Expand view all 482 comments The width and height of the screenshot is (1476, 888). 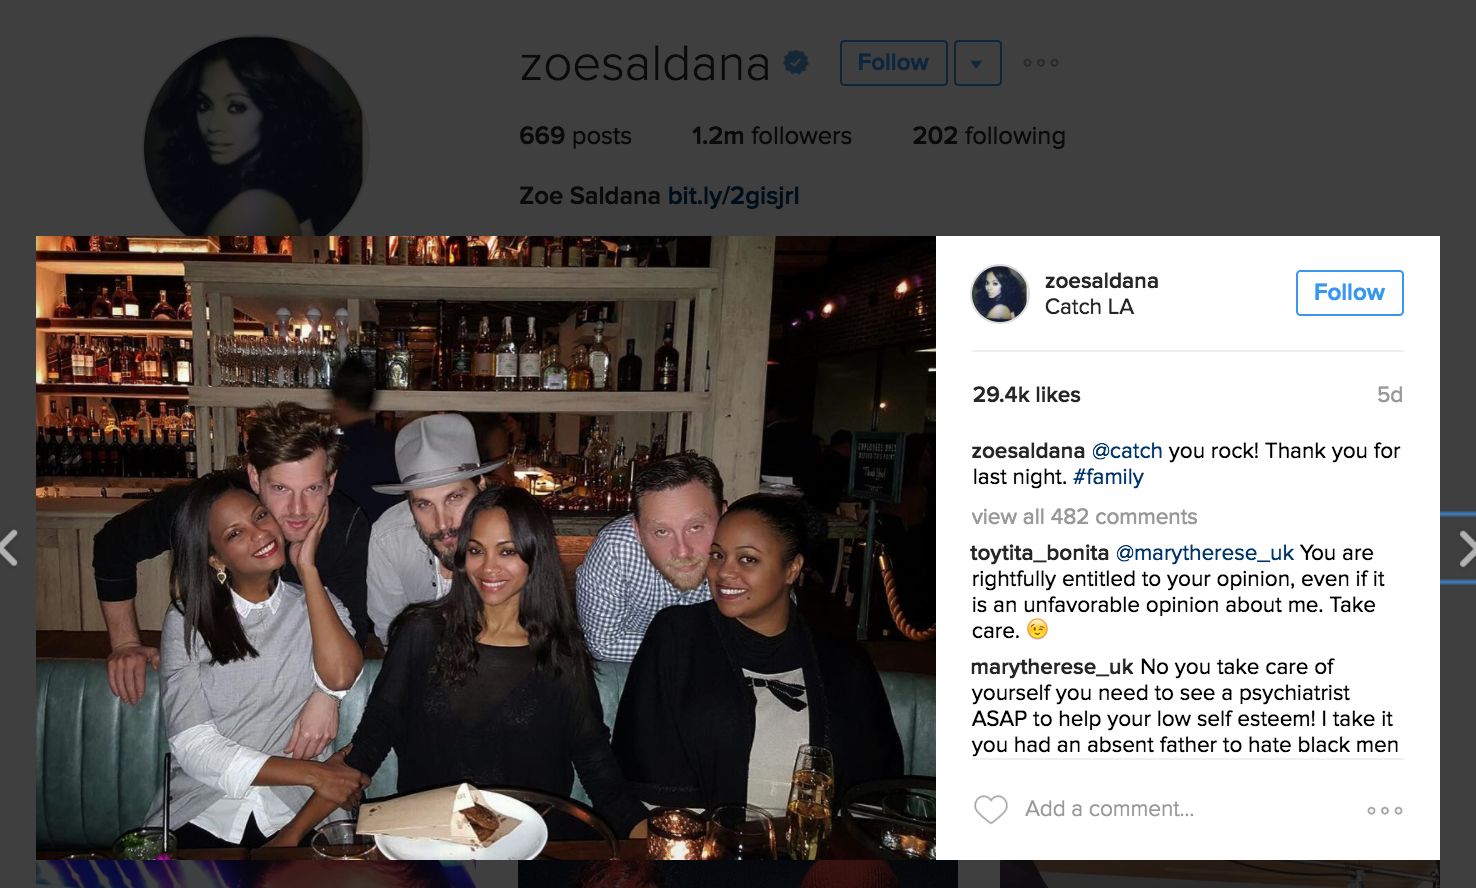pyautogui.click(x=1084, y=517)
